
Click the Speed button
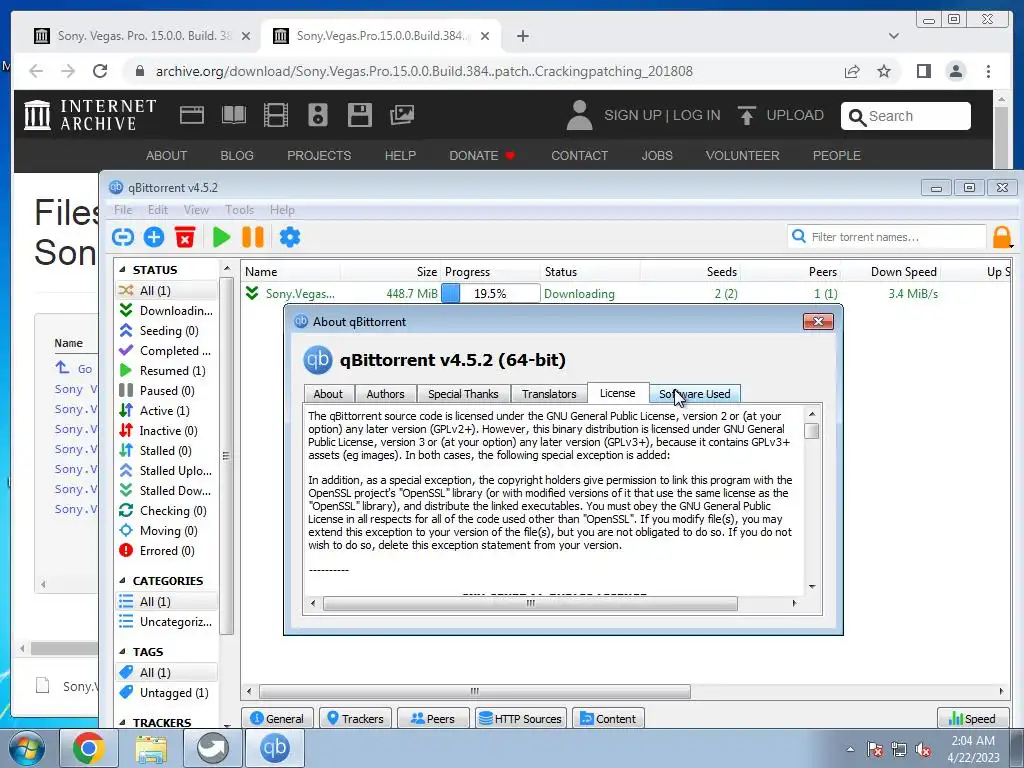point(972,718)
